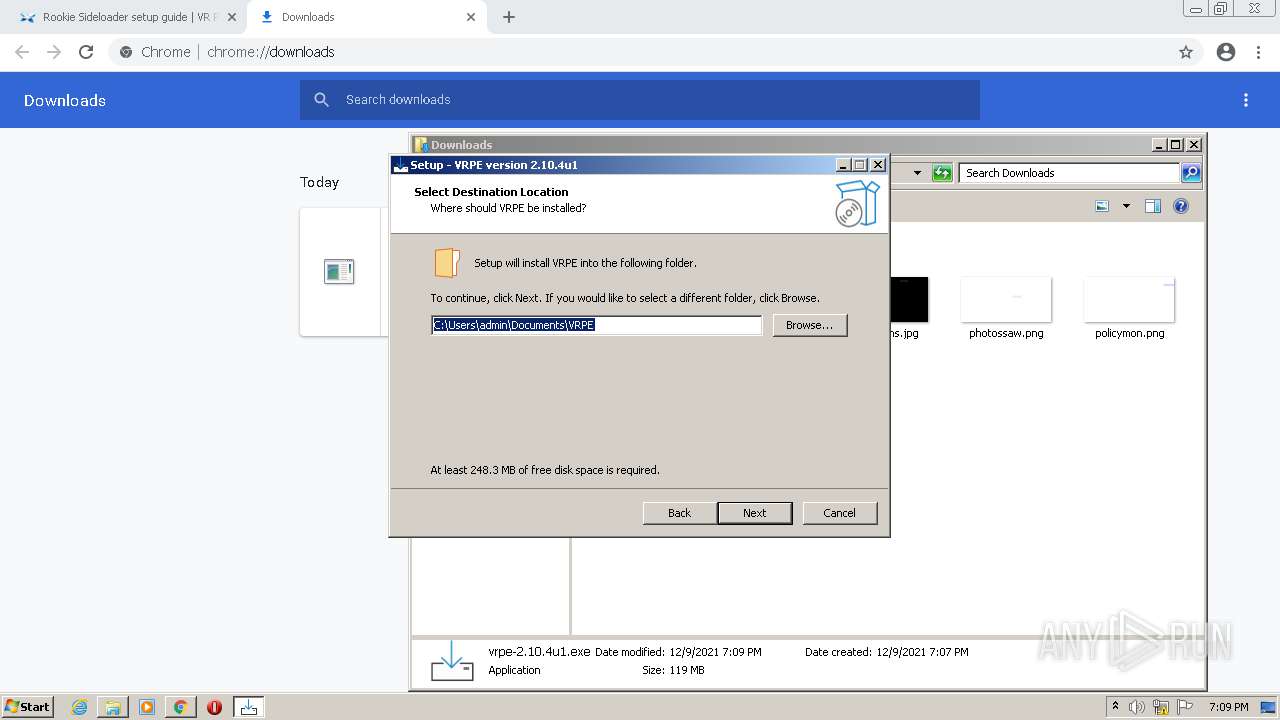Click the downloaded file icon in Chrome
This screenshot has height=720, width=1280.
pyautogui.click(x=339, y=271)
